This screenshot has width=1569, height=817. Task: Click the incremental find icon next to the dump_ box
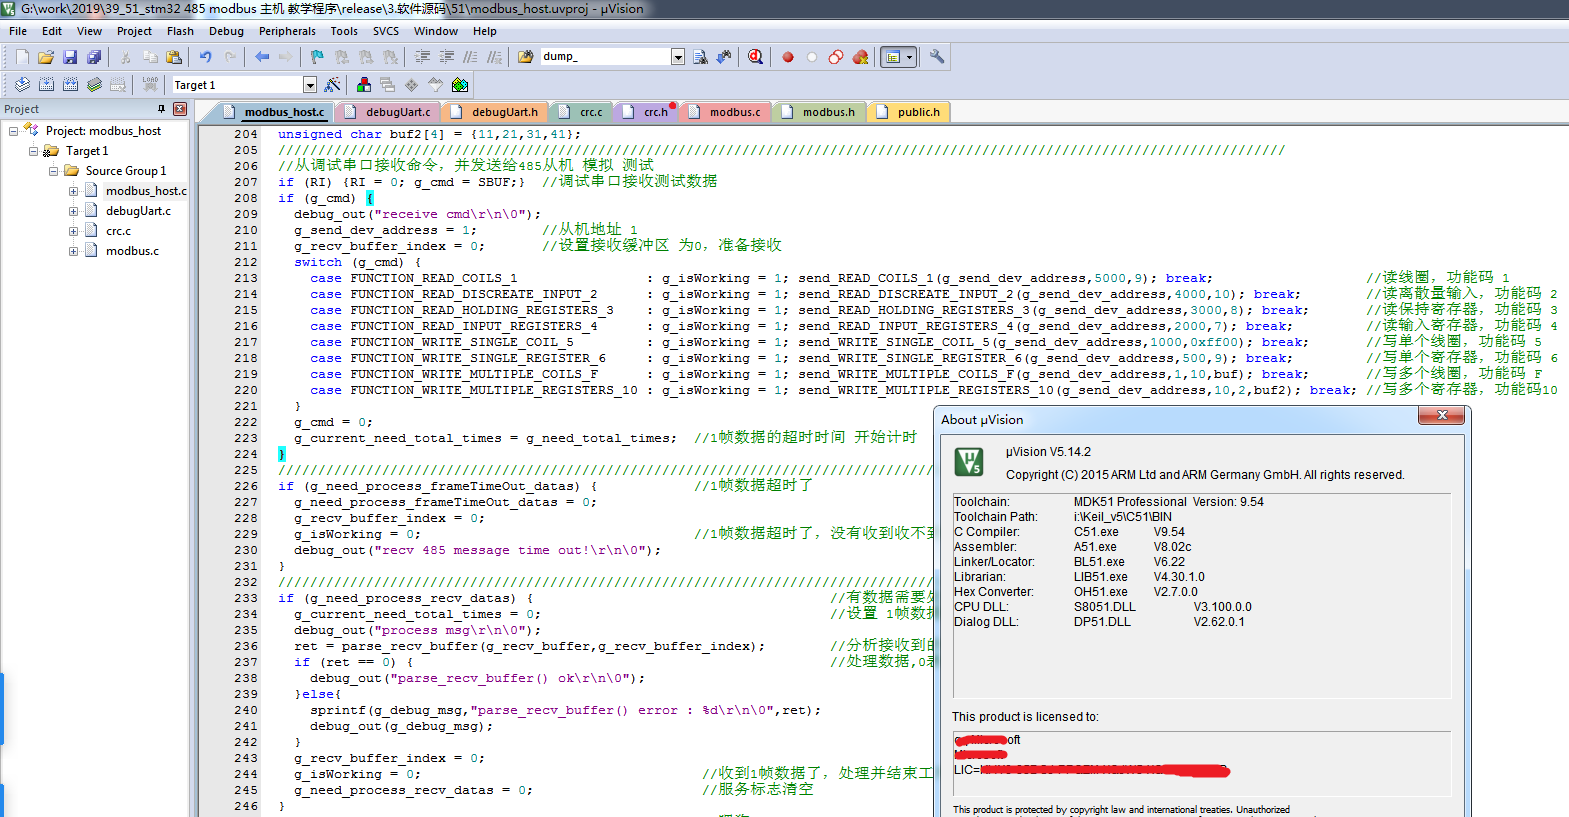724,57
